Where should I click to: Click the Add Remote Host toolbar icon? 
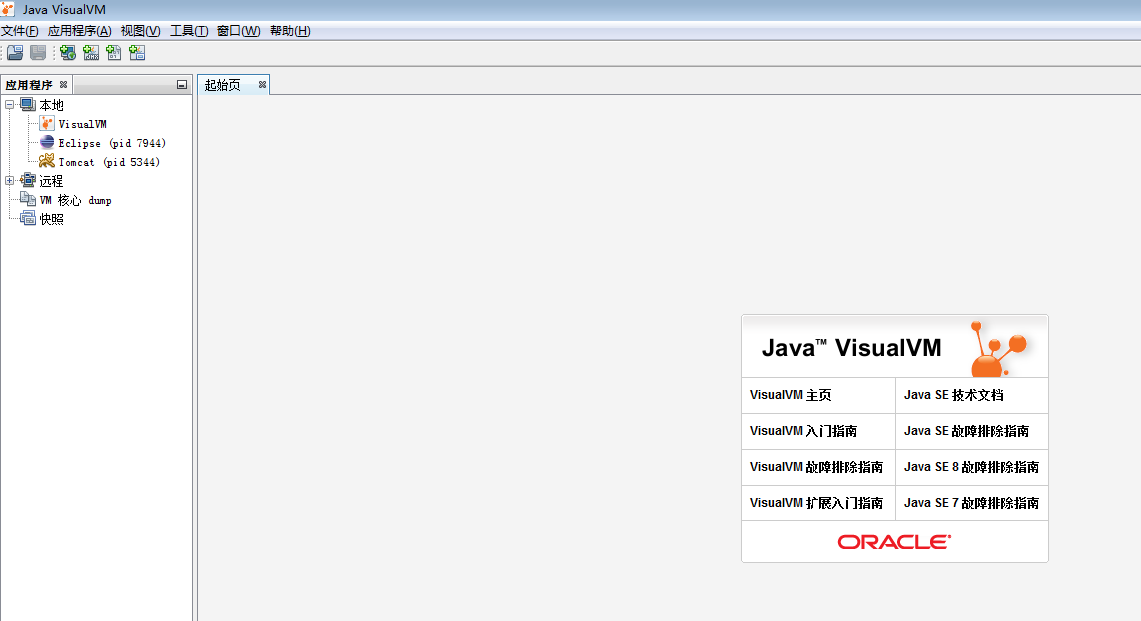tap(68, 53)
